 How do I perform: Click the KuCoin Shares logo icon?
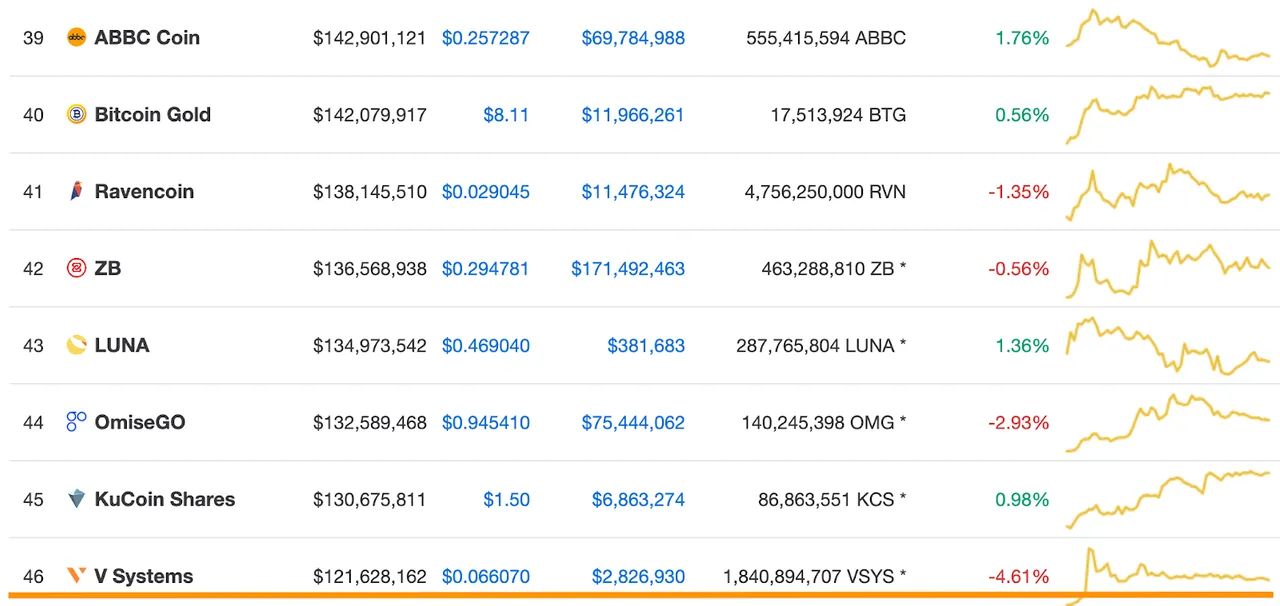[x=76, y=499]
